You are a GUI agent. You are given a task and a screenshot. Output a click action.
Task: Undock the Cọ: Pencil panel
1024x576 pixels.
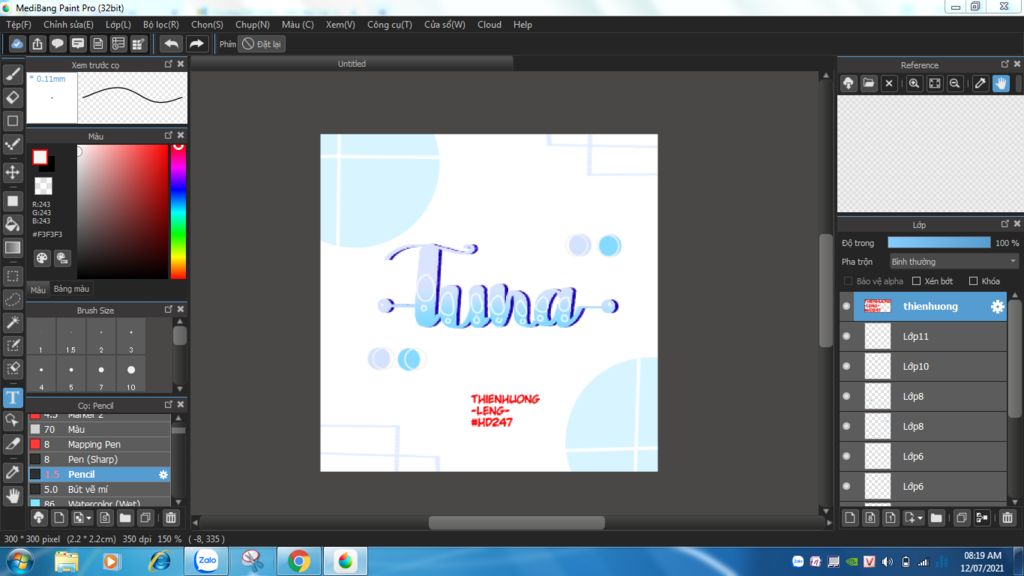pos(168,404)
